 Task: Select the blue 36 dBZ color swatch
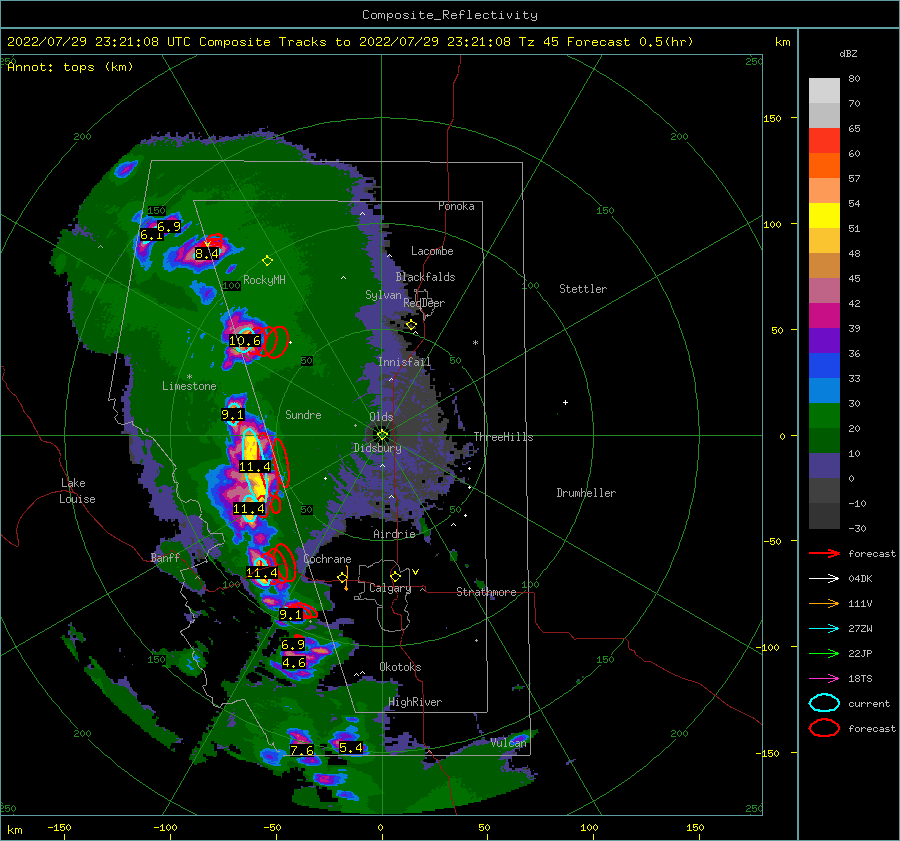pyautogui.click(x=824, y=366)
